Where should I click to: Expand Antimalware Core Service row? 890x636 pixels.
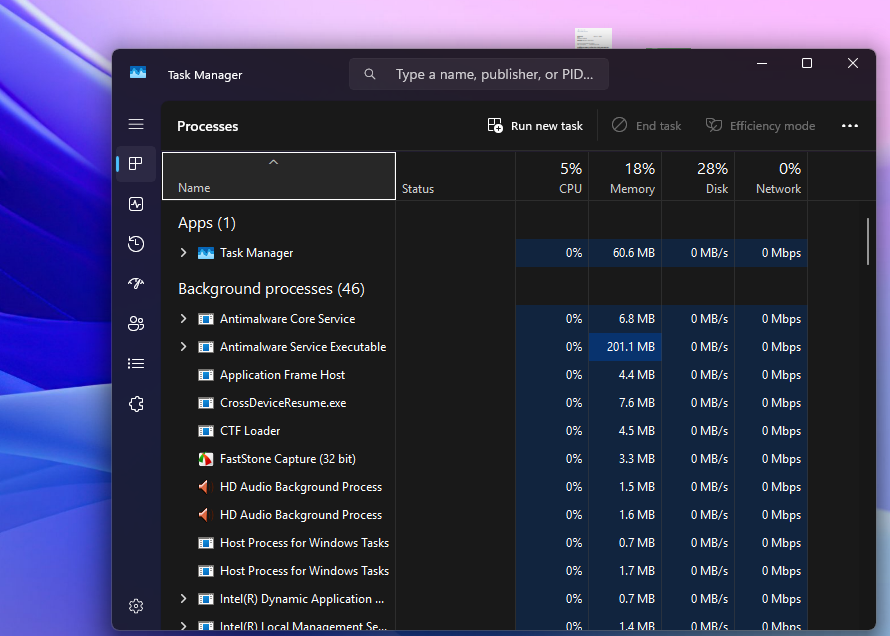(183, 319)
